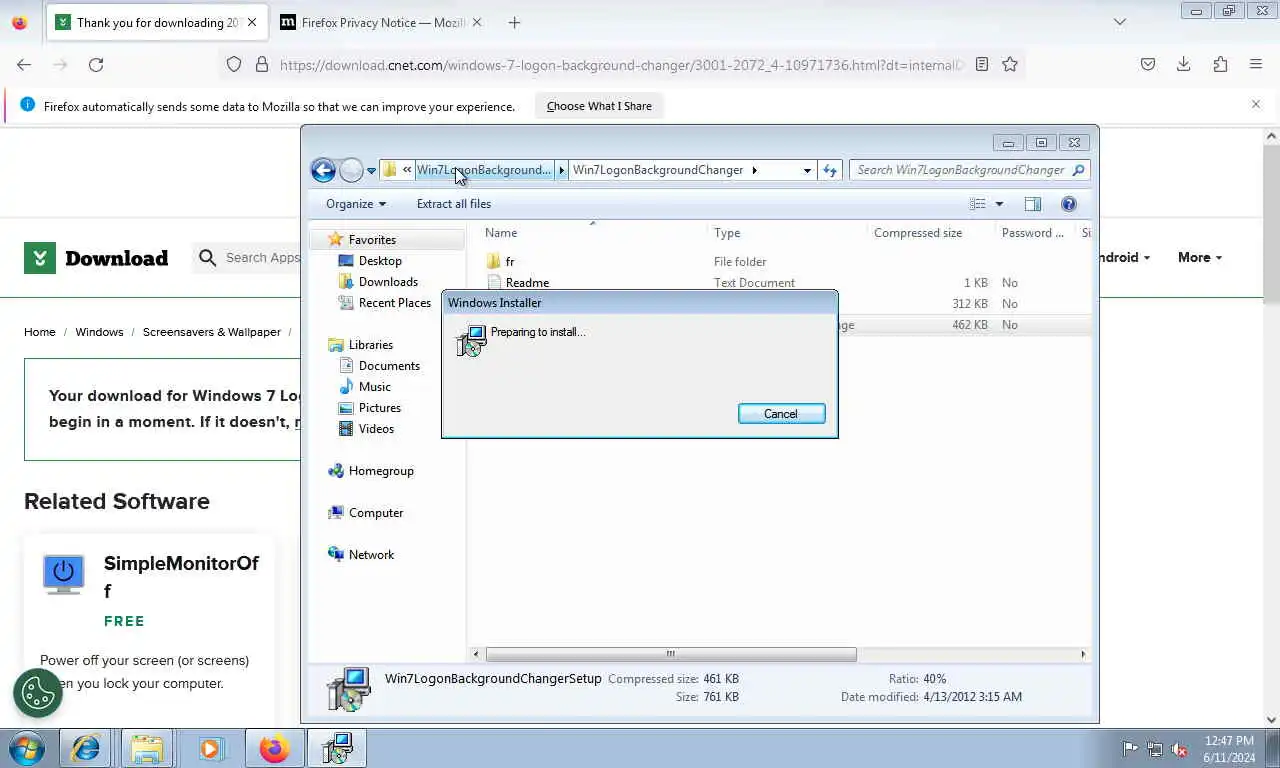The image size is (1280, 768).
Task: Select Favorites in navigation pane
Action: click(x=372, y=240)
